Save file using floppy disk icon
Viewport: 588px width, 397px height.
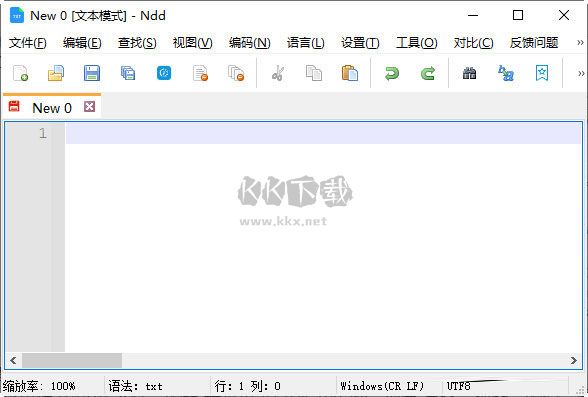coord(92,73)
